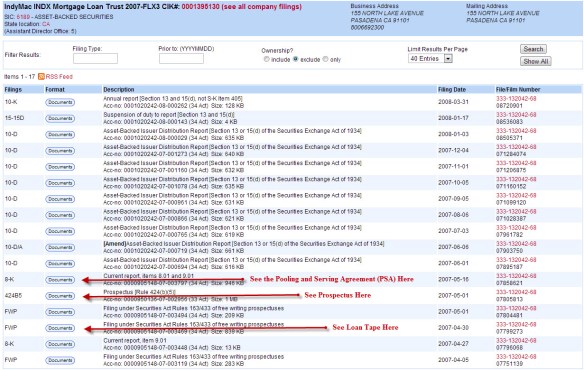This screenshot has width=584, height=370.
Task: Focus the Filing Type input field
Action: 95,58
